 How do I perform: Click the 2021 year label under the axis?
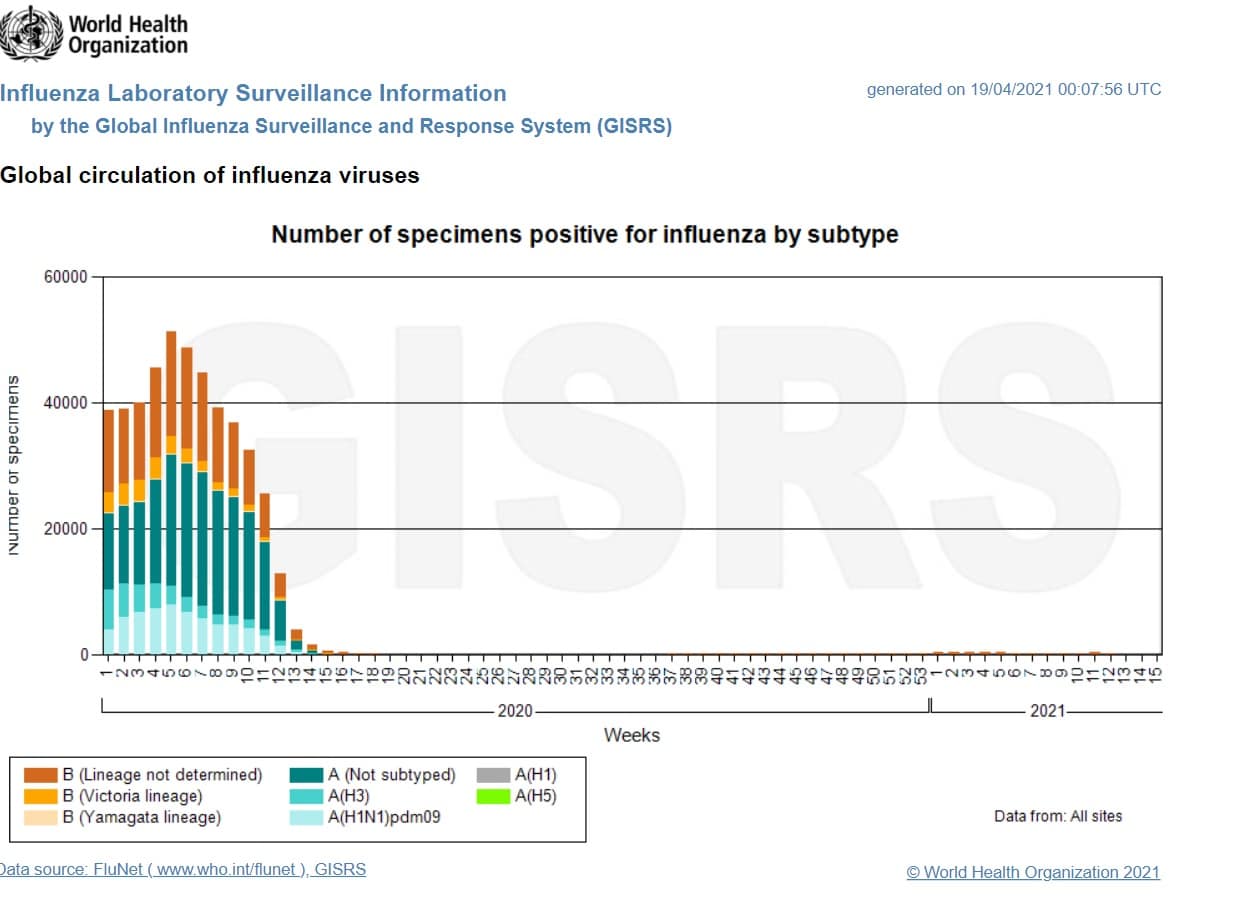coord(1046,711)
